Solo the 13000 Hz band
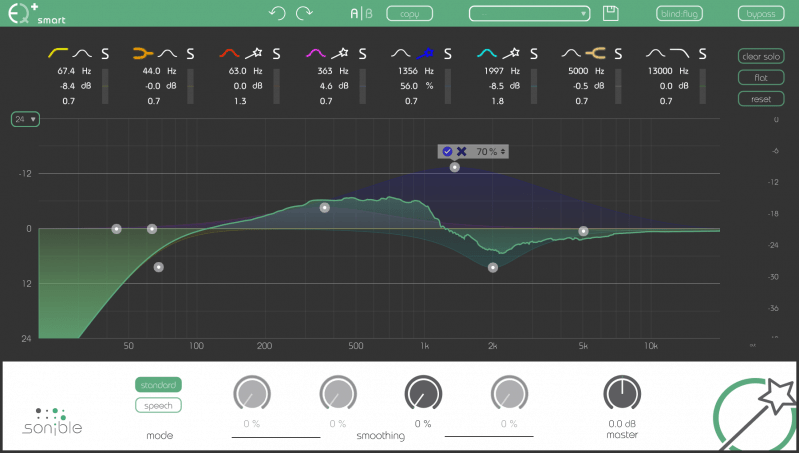Image resolution: width=799 pixels, height=453 pixels. point(706,54)
